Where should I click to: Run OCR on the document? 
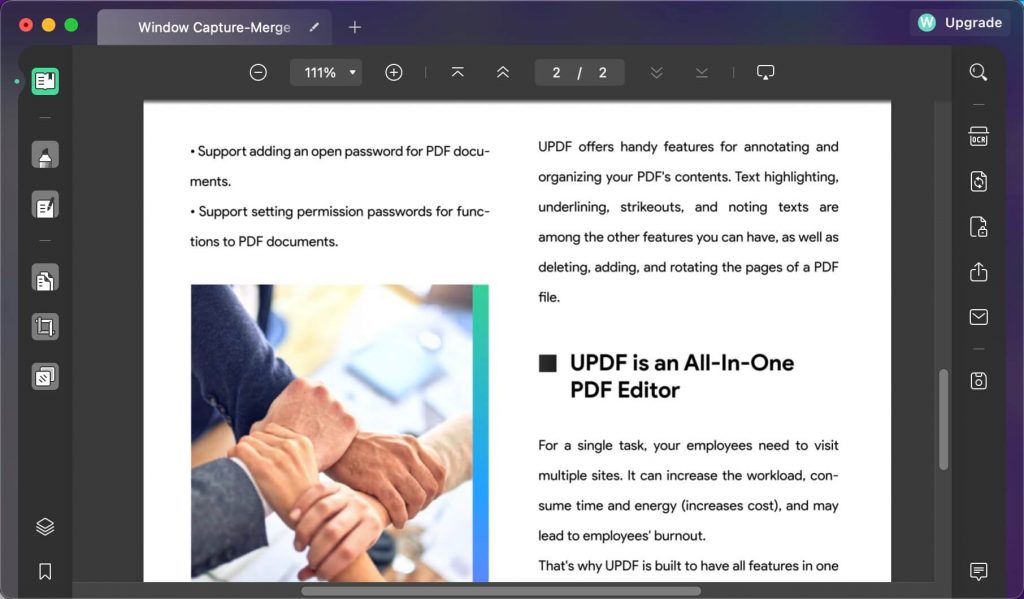978,135
